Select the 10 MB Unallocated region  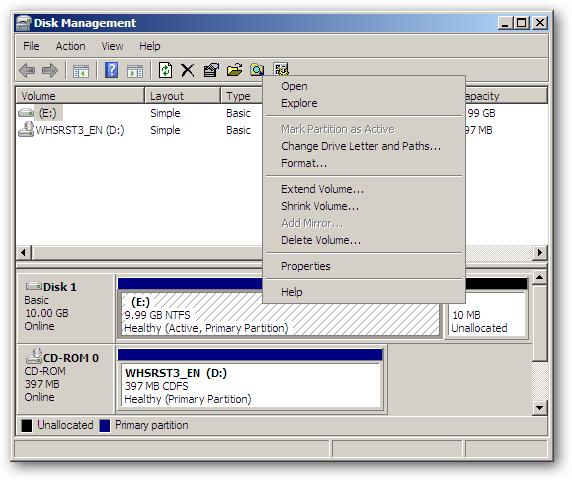487,314
